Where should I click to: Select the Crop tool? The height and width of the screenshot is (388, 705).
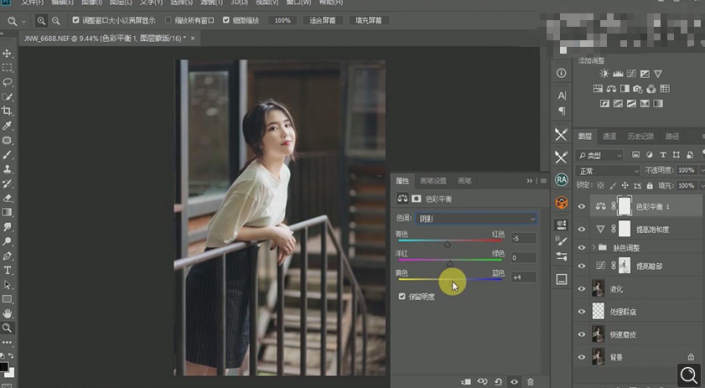pos(7,111)
